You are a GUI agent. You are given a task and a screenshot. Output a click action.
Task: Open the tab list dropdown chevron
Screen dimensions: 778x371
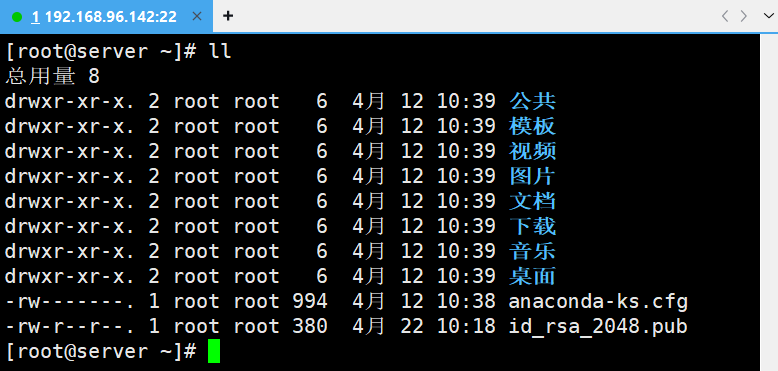pos(768,16)
